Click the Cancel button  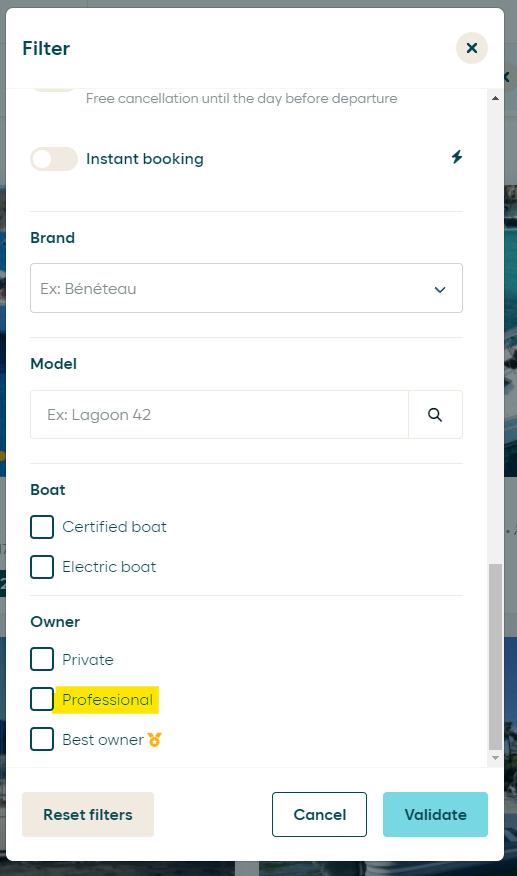(x=320, y=815)
